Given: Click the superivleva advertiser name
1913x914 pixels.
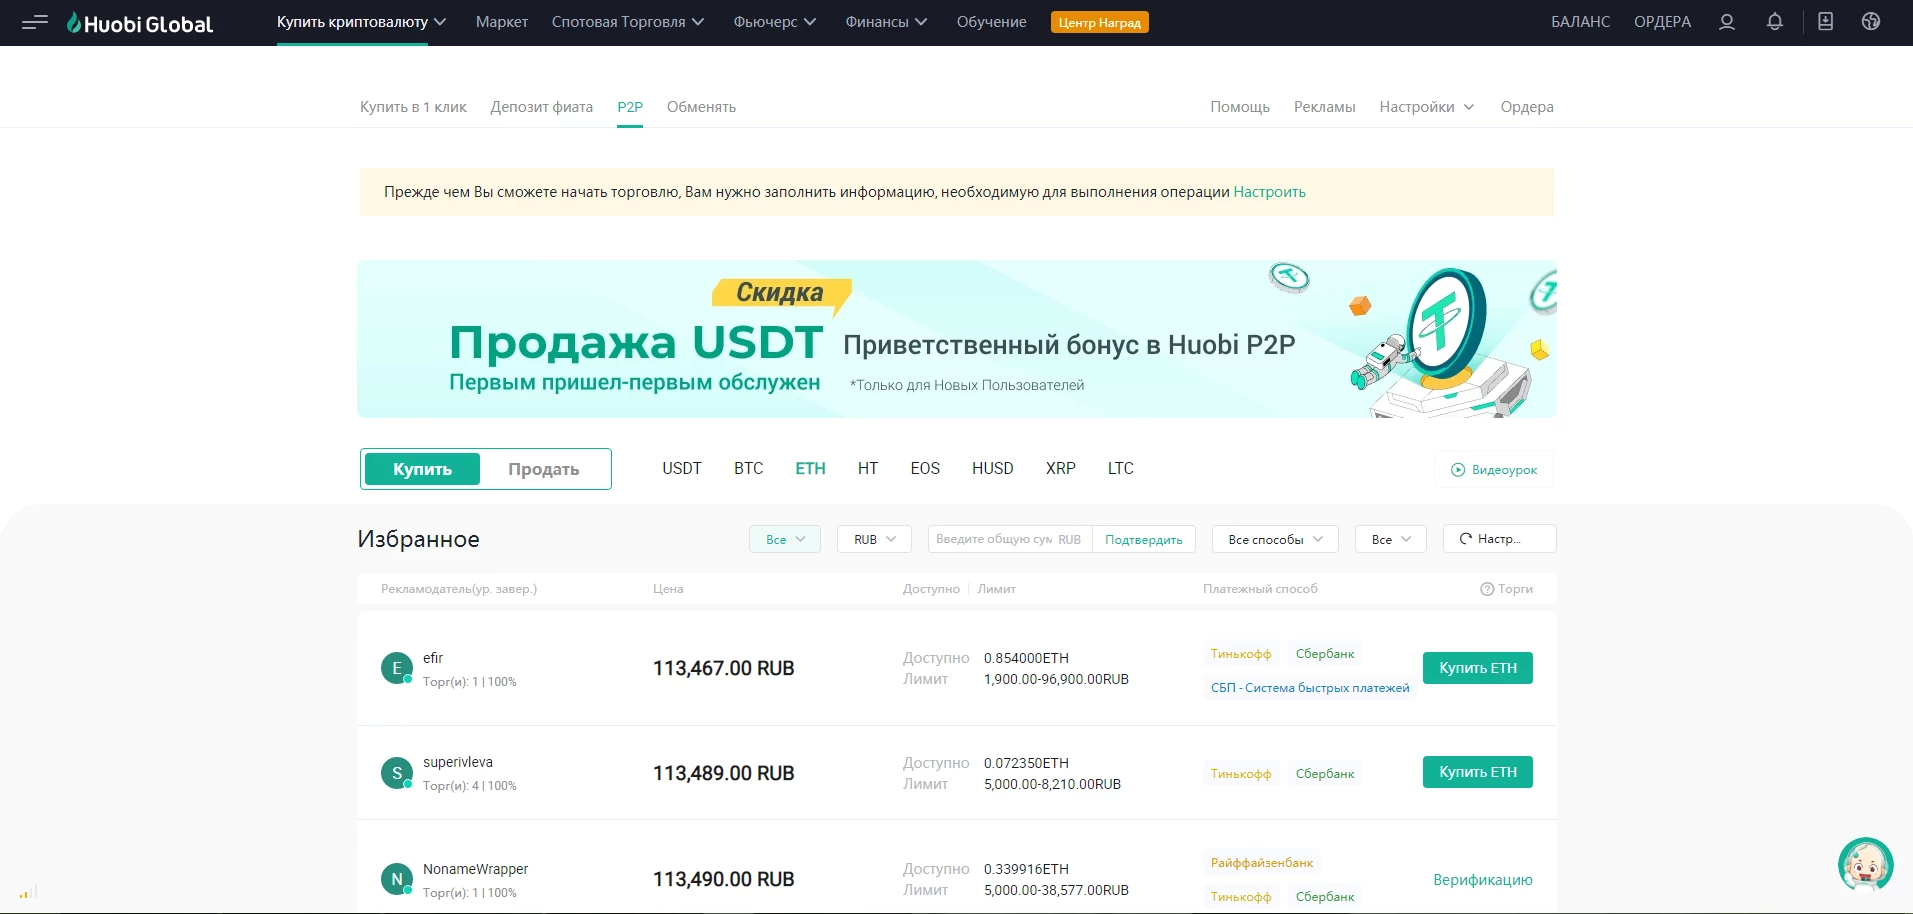Looking at the screenshot, I should click(458, 762).
